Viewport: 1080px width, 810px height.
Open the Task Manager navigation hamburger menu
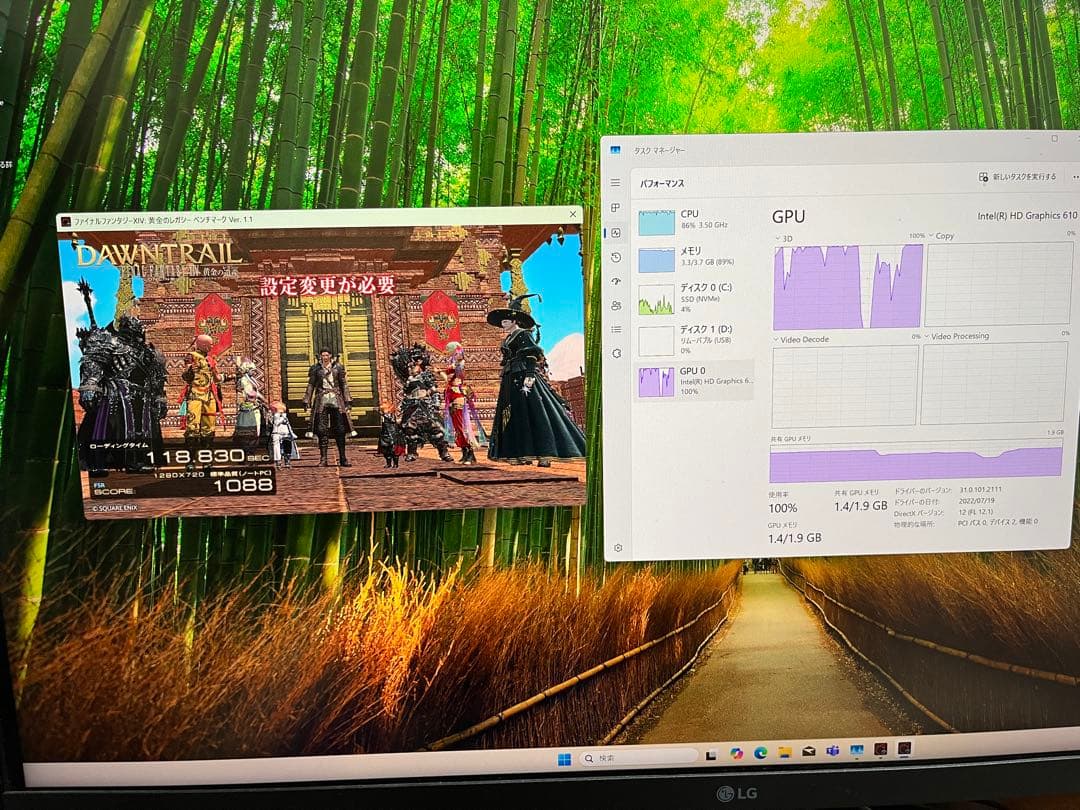coord(615,183)
